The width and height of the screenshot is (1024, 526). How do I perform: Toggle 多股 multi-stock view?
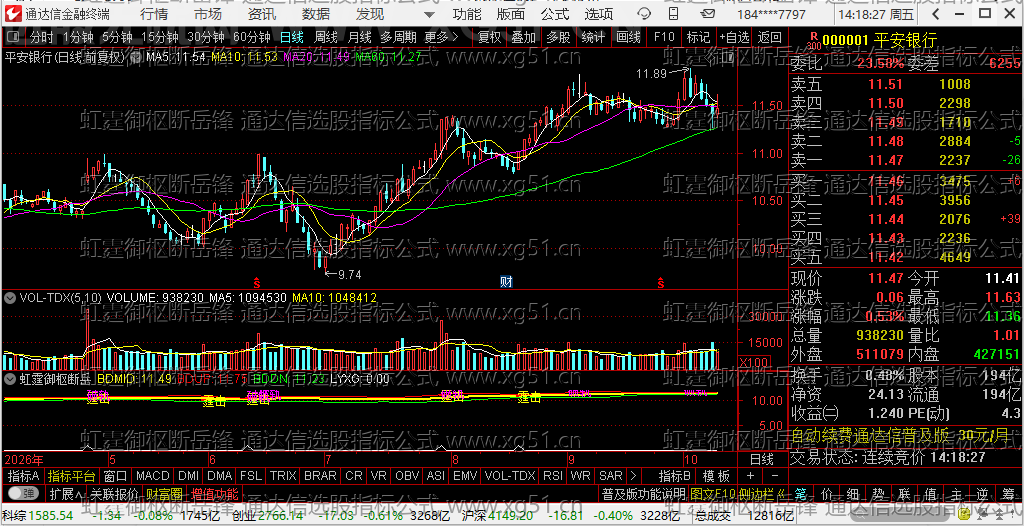(558, 37)
